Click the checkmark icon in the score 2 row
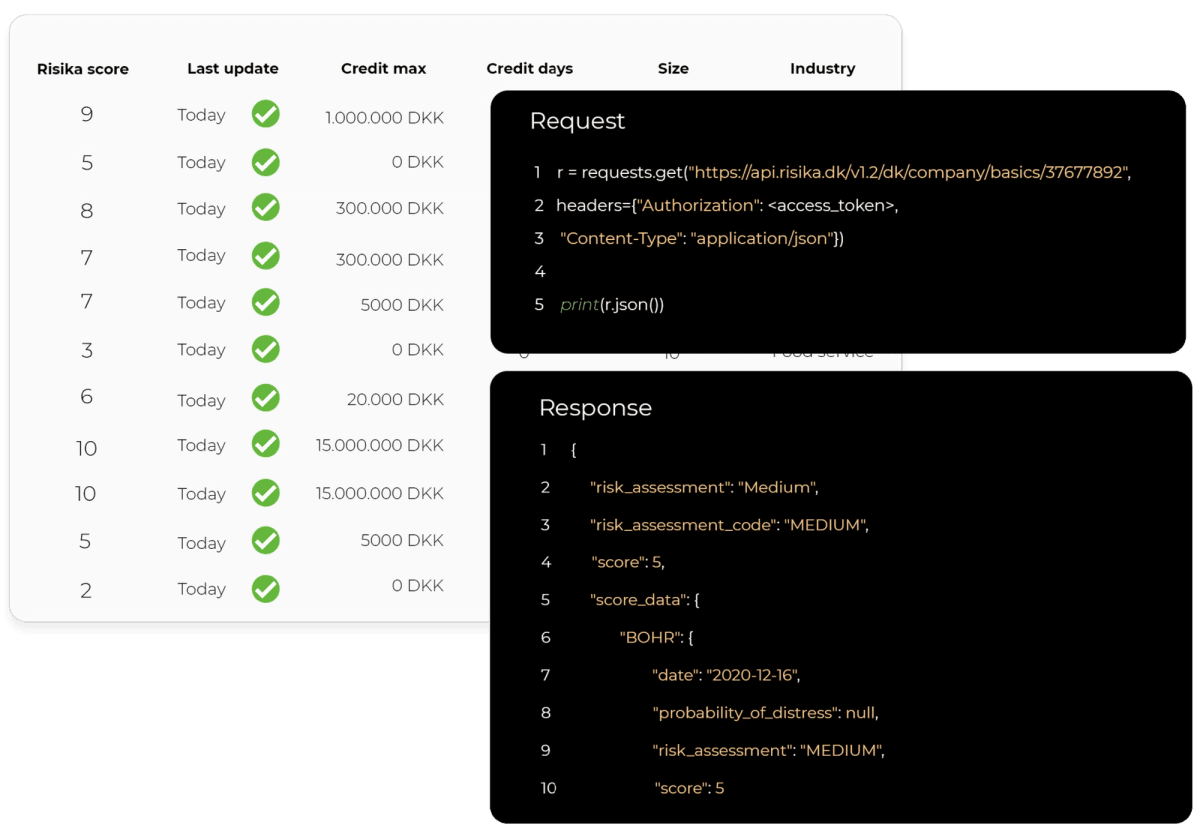 point(265,589)
